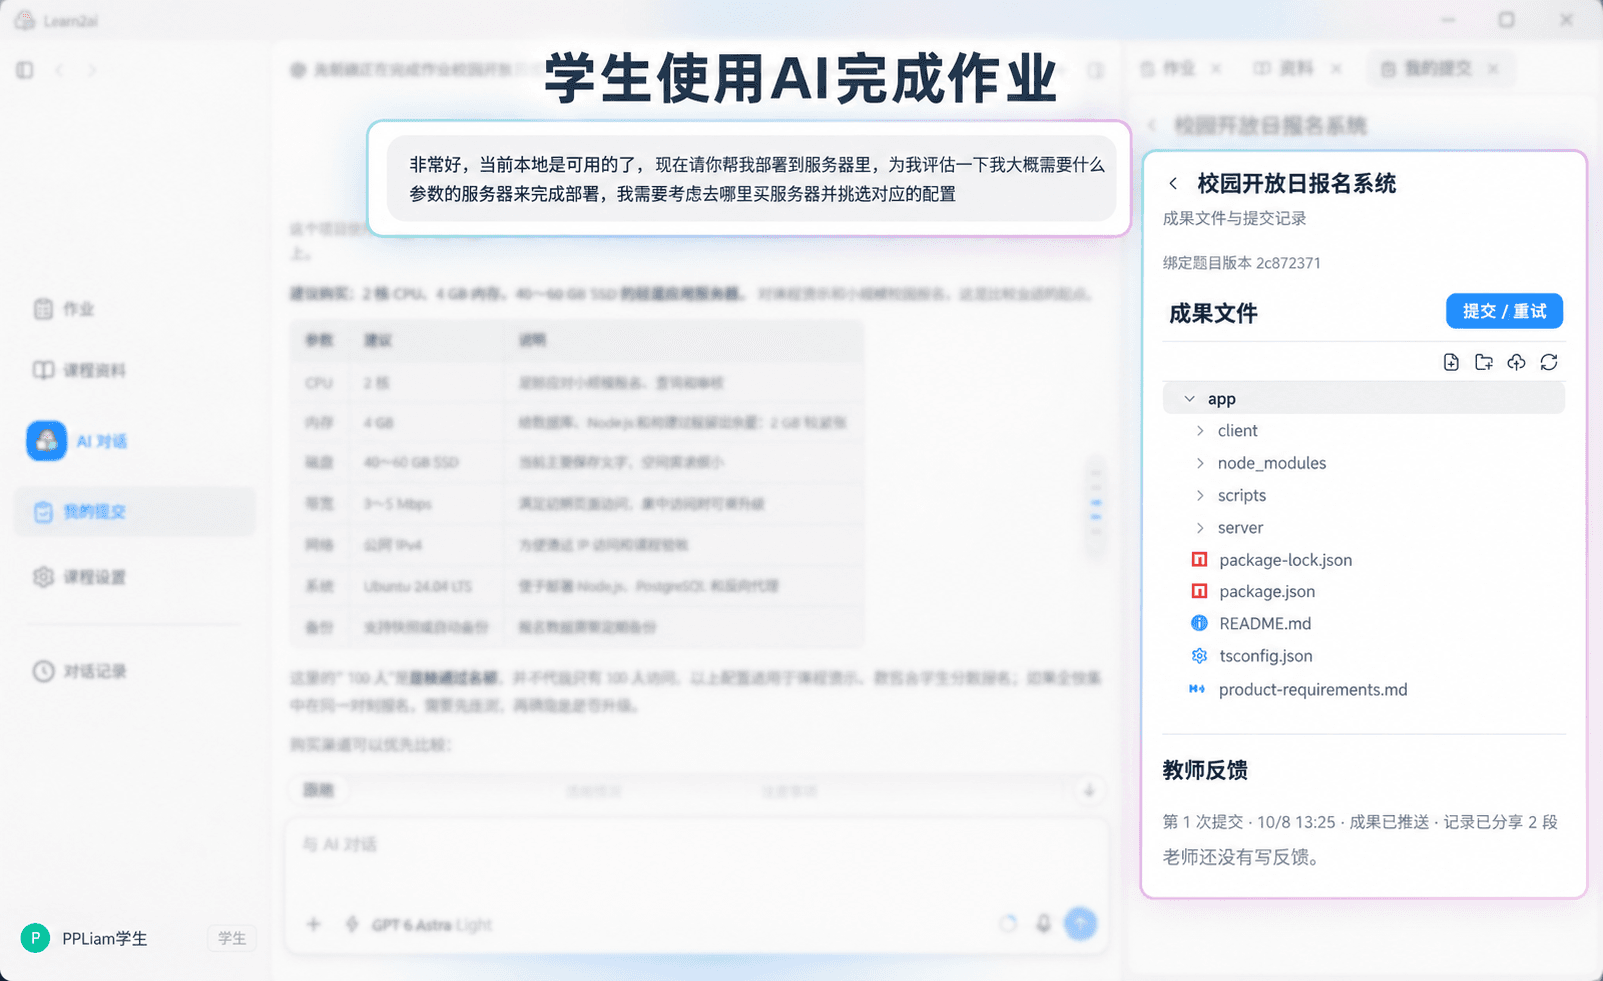The image size is (1603, 981).
Task: Expand the server folder
Action: click(x=1200, y=528)
